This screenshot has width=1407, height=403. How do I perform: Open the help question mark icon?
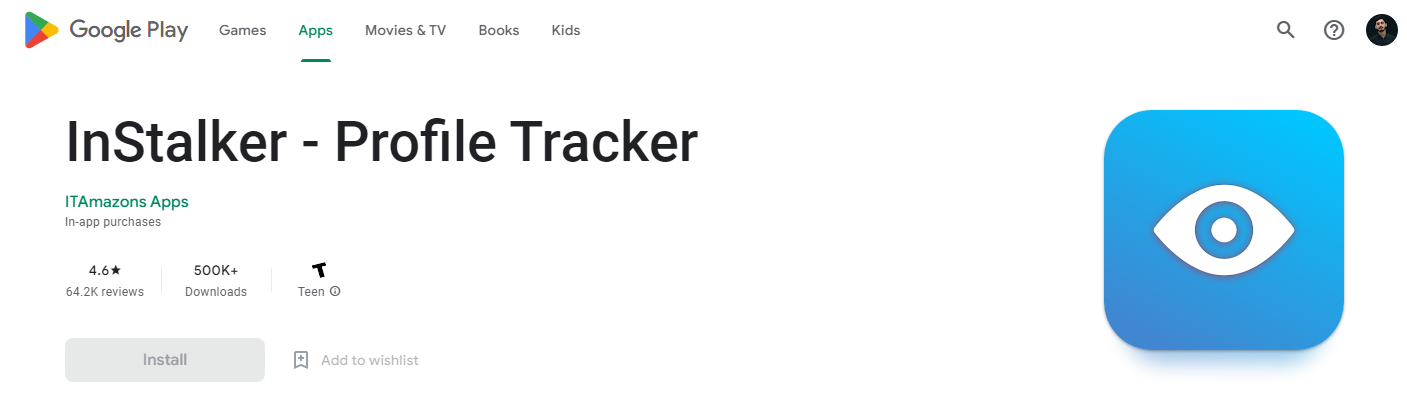click(x=1334, y=30)
